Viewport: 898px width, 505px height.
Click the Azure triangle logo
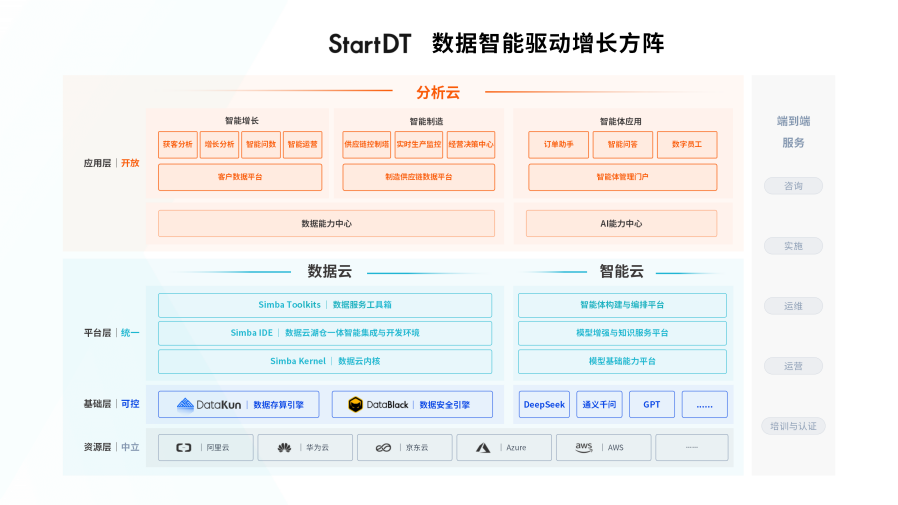click(x=482, y=448)
